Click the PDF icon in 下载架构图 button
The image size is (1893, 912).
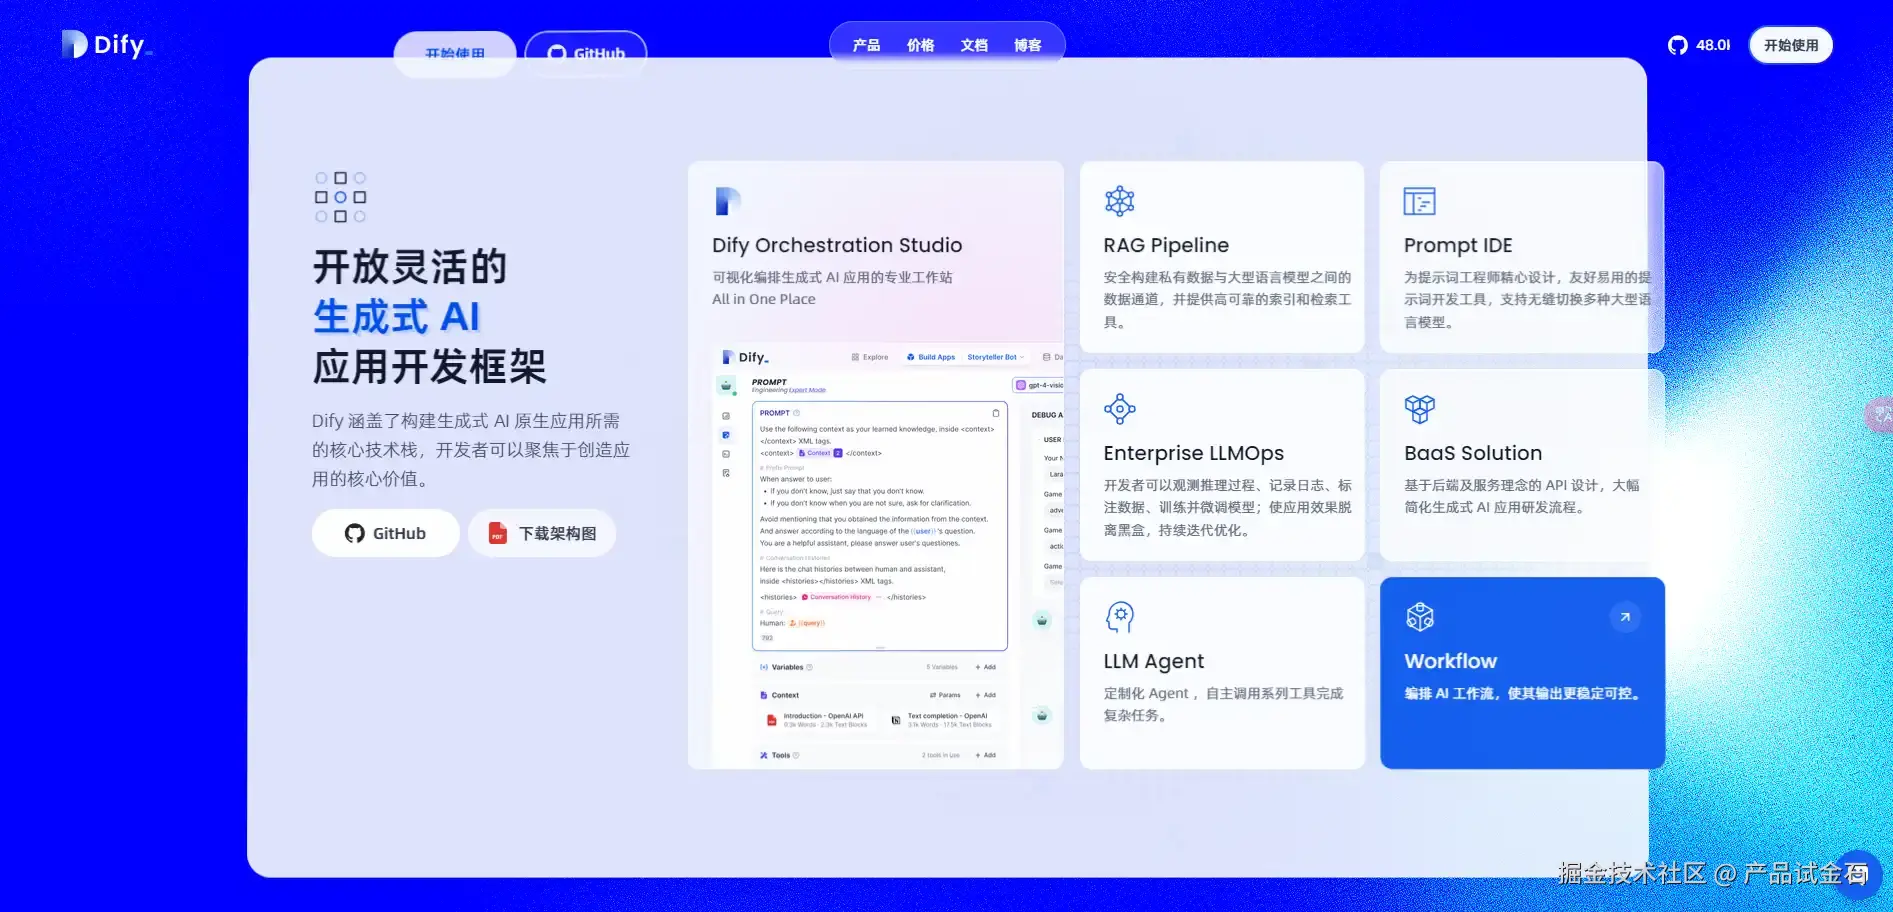click(x=497, y=533)
